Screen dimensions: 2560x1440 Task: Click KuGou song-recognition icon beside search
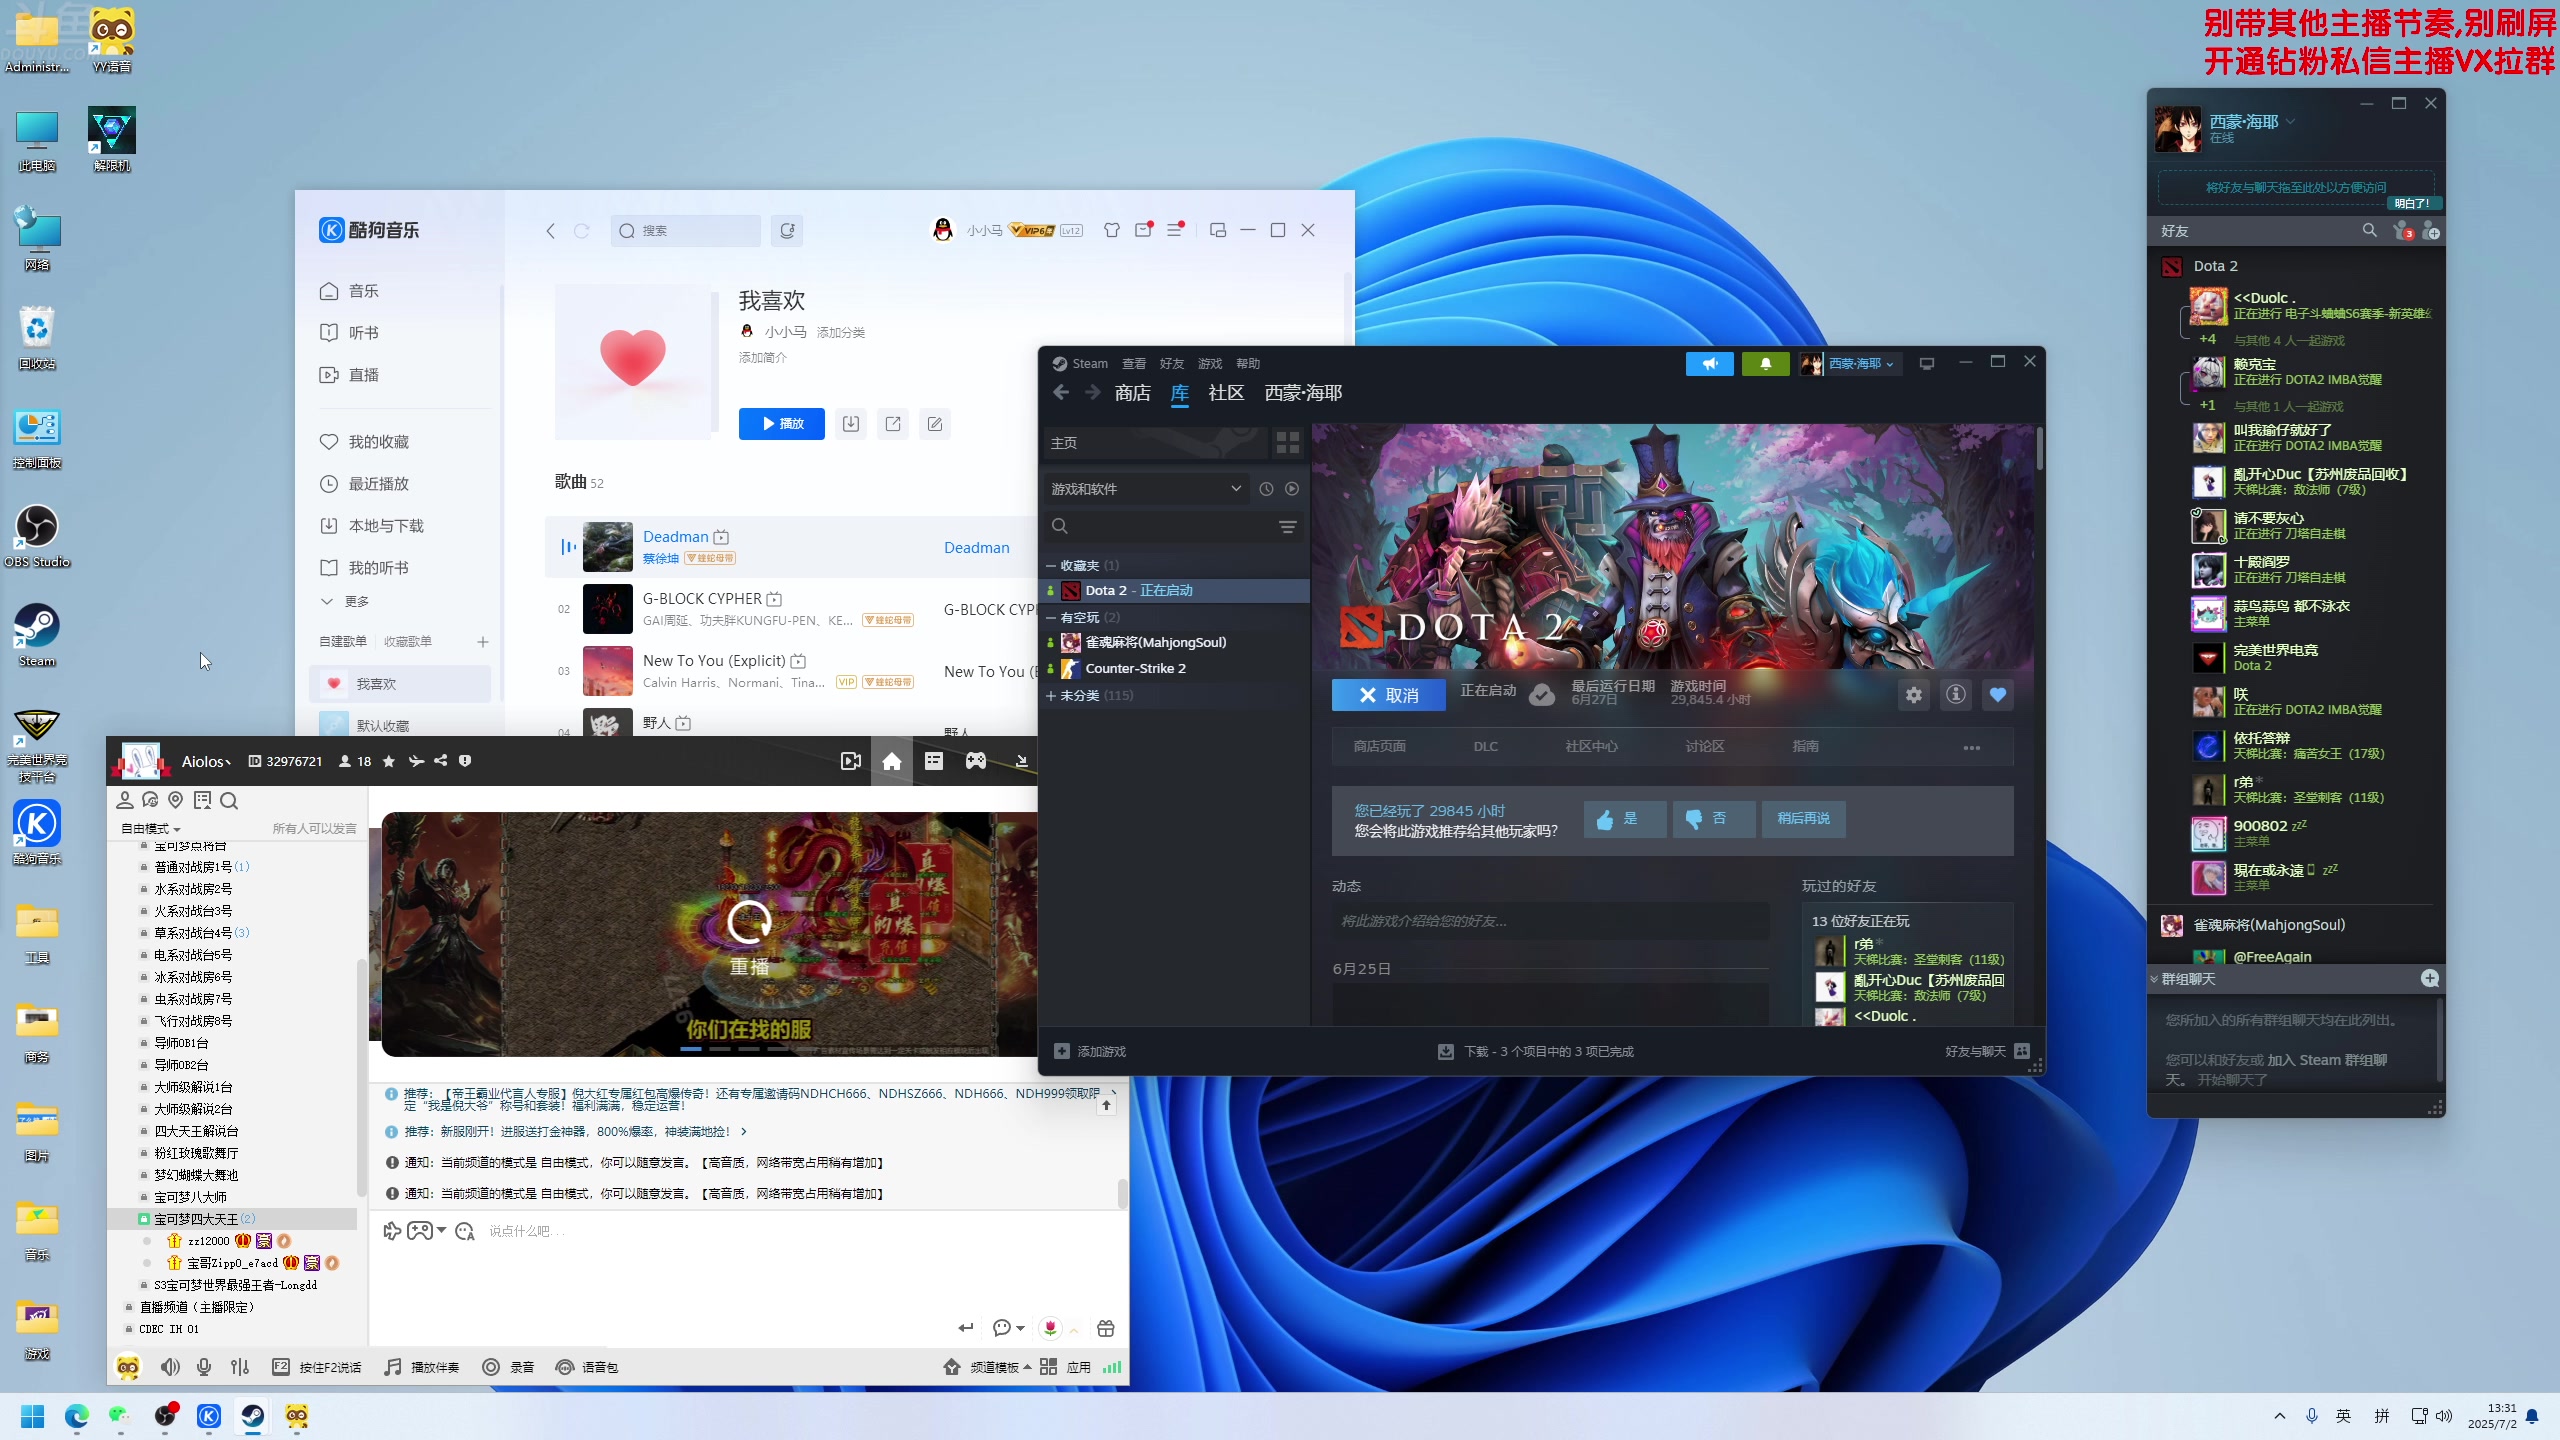click(x=787, y=231)
